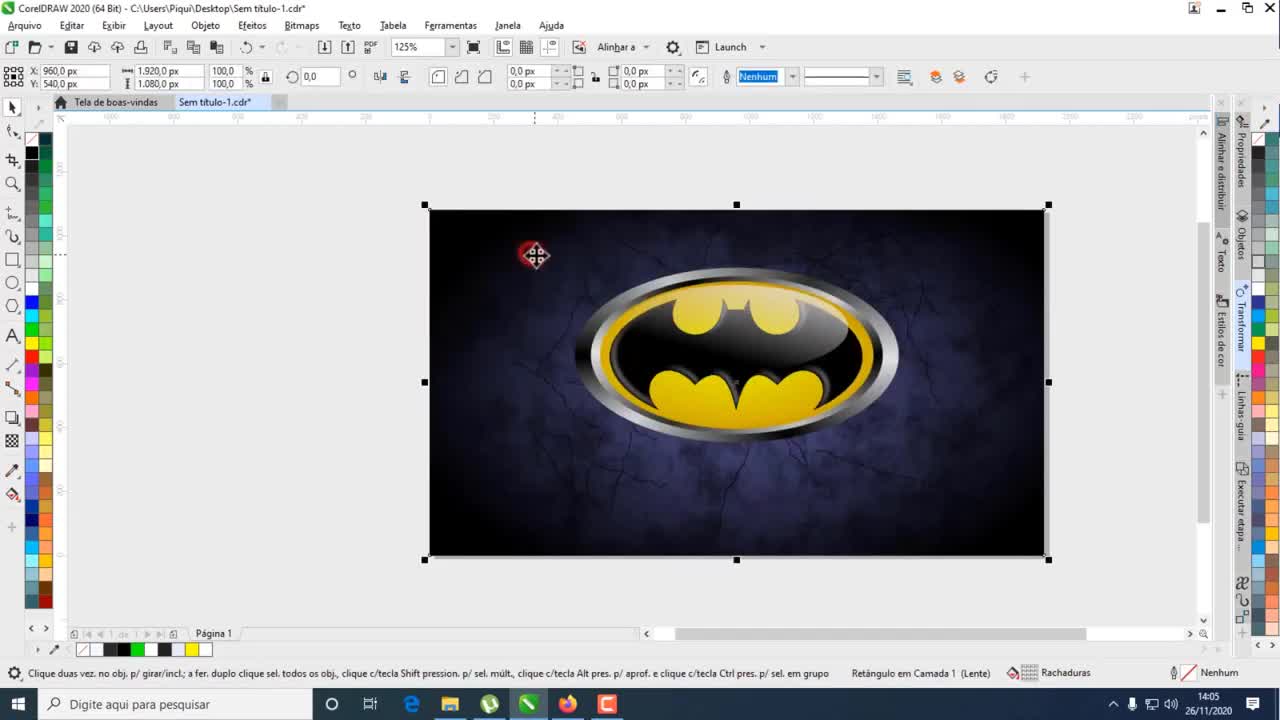The width and height of the screenshot is (1280, 720).
Task: Open the zoom level 125% dropdown
Action: pos(452,47)
